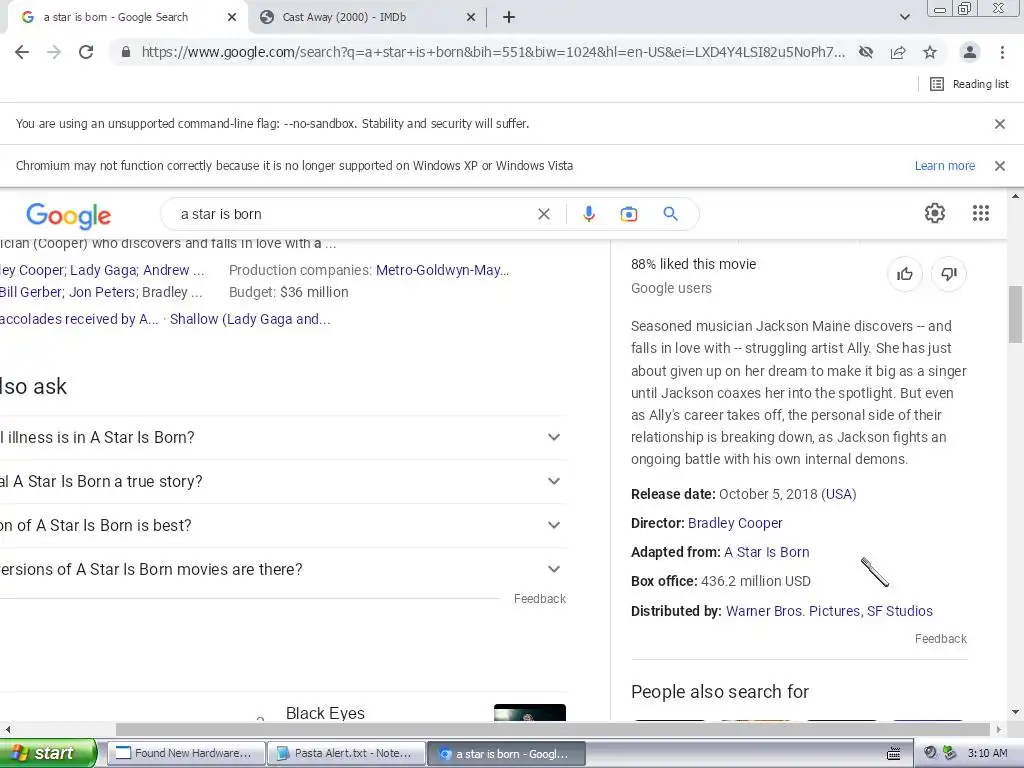1024x768 pixels.
Task: Open the Black Eyes song result
Action: pyautogui.click(x=325, y=713)
